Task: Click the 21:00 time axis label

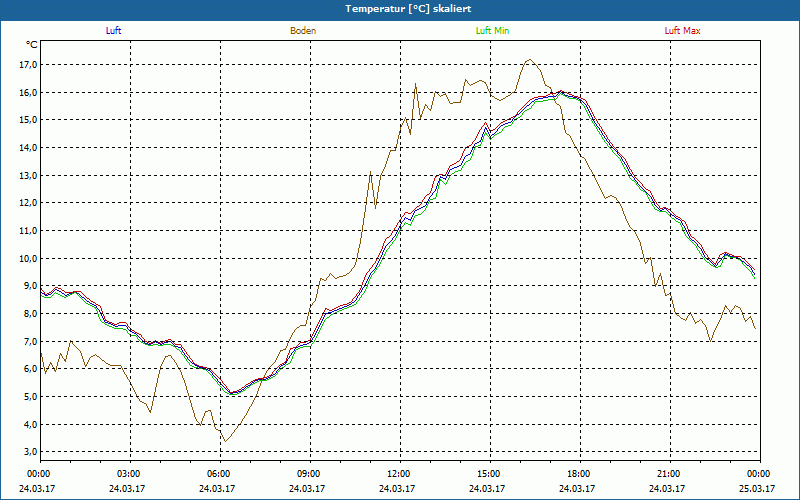Action: pyautogui.click(x=667, y=474)
